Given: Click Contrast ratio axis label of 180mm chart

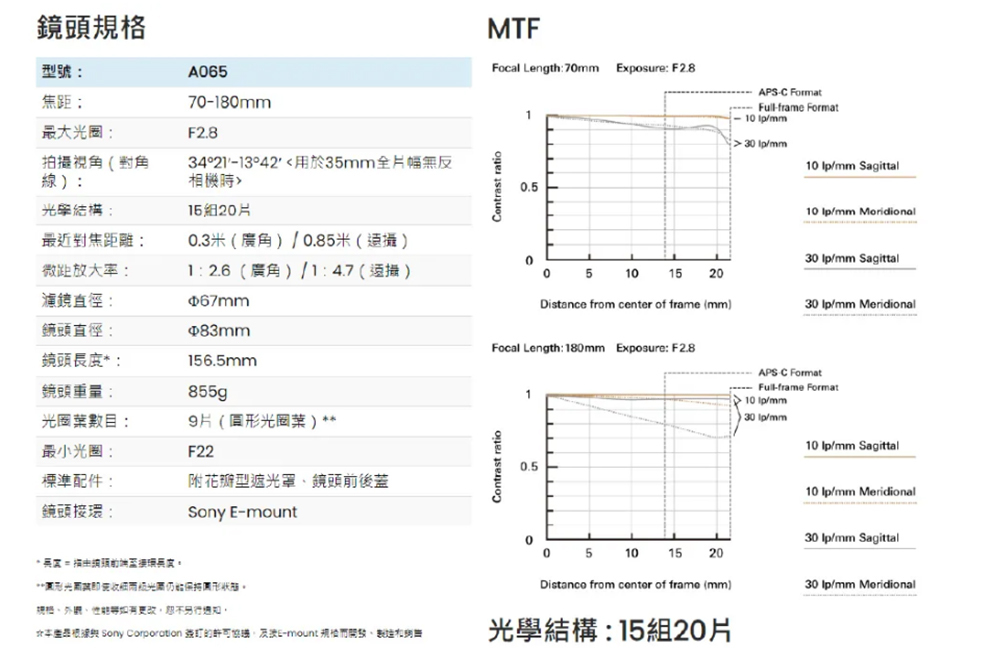Looking at the screenshot, I should pyautogui.click(x=498, y=467).
